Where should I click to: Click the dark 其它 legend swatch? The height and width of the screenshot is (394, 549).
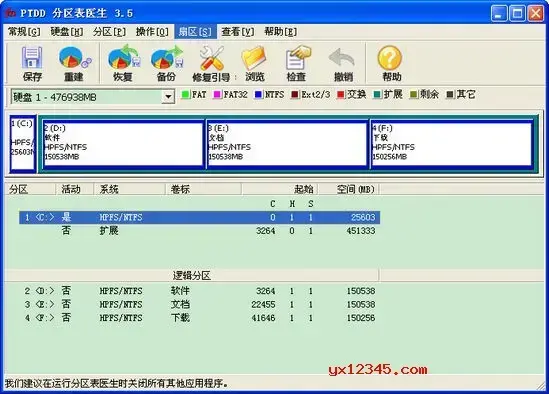(450, 95)
